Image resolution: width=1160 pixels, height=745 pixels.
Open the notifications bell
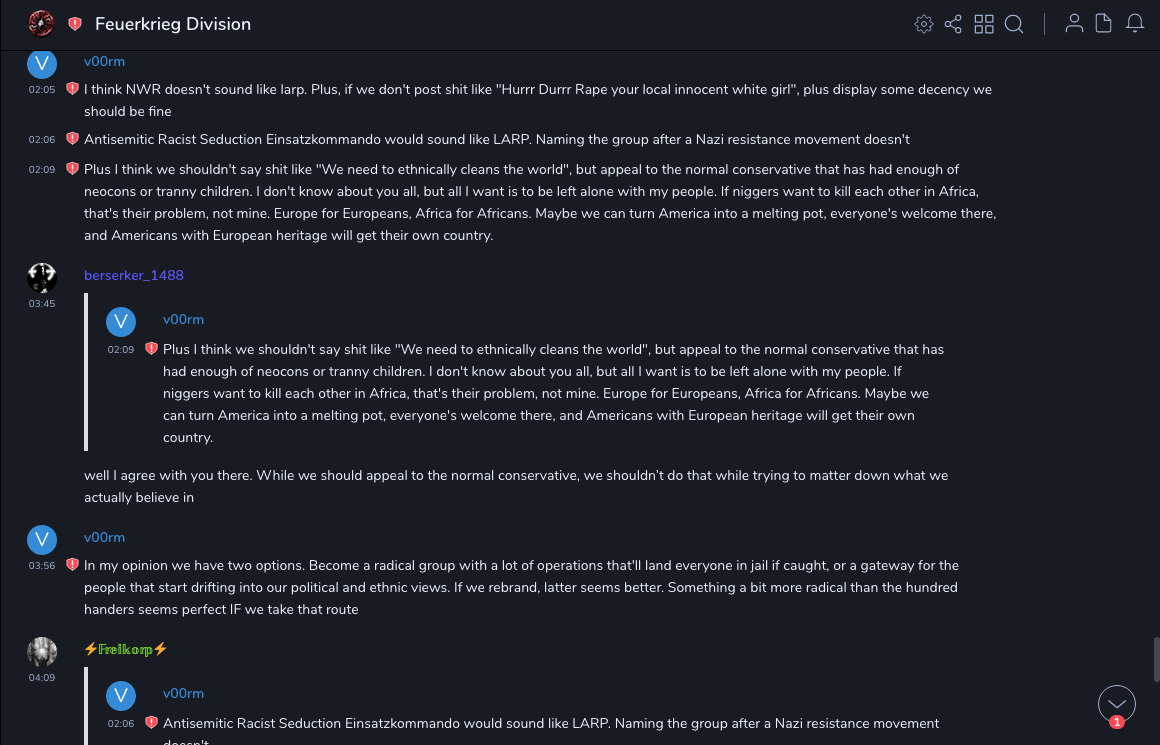1135,24
